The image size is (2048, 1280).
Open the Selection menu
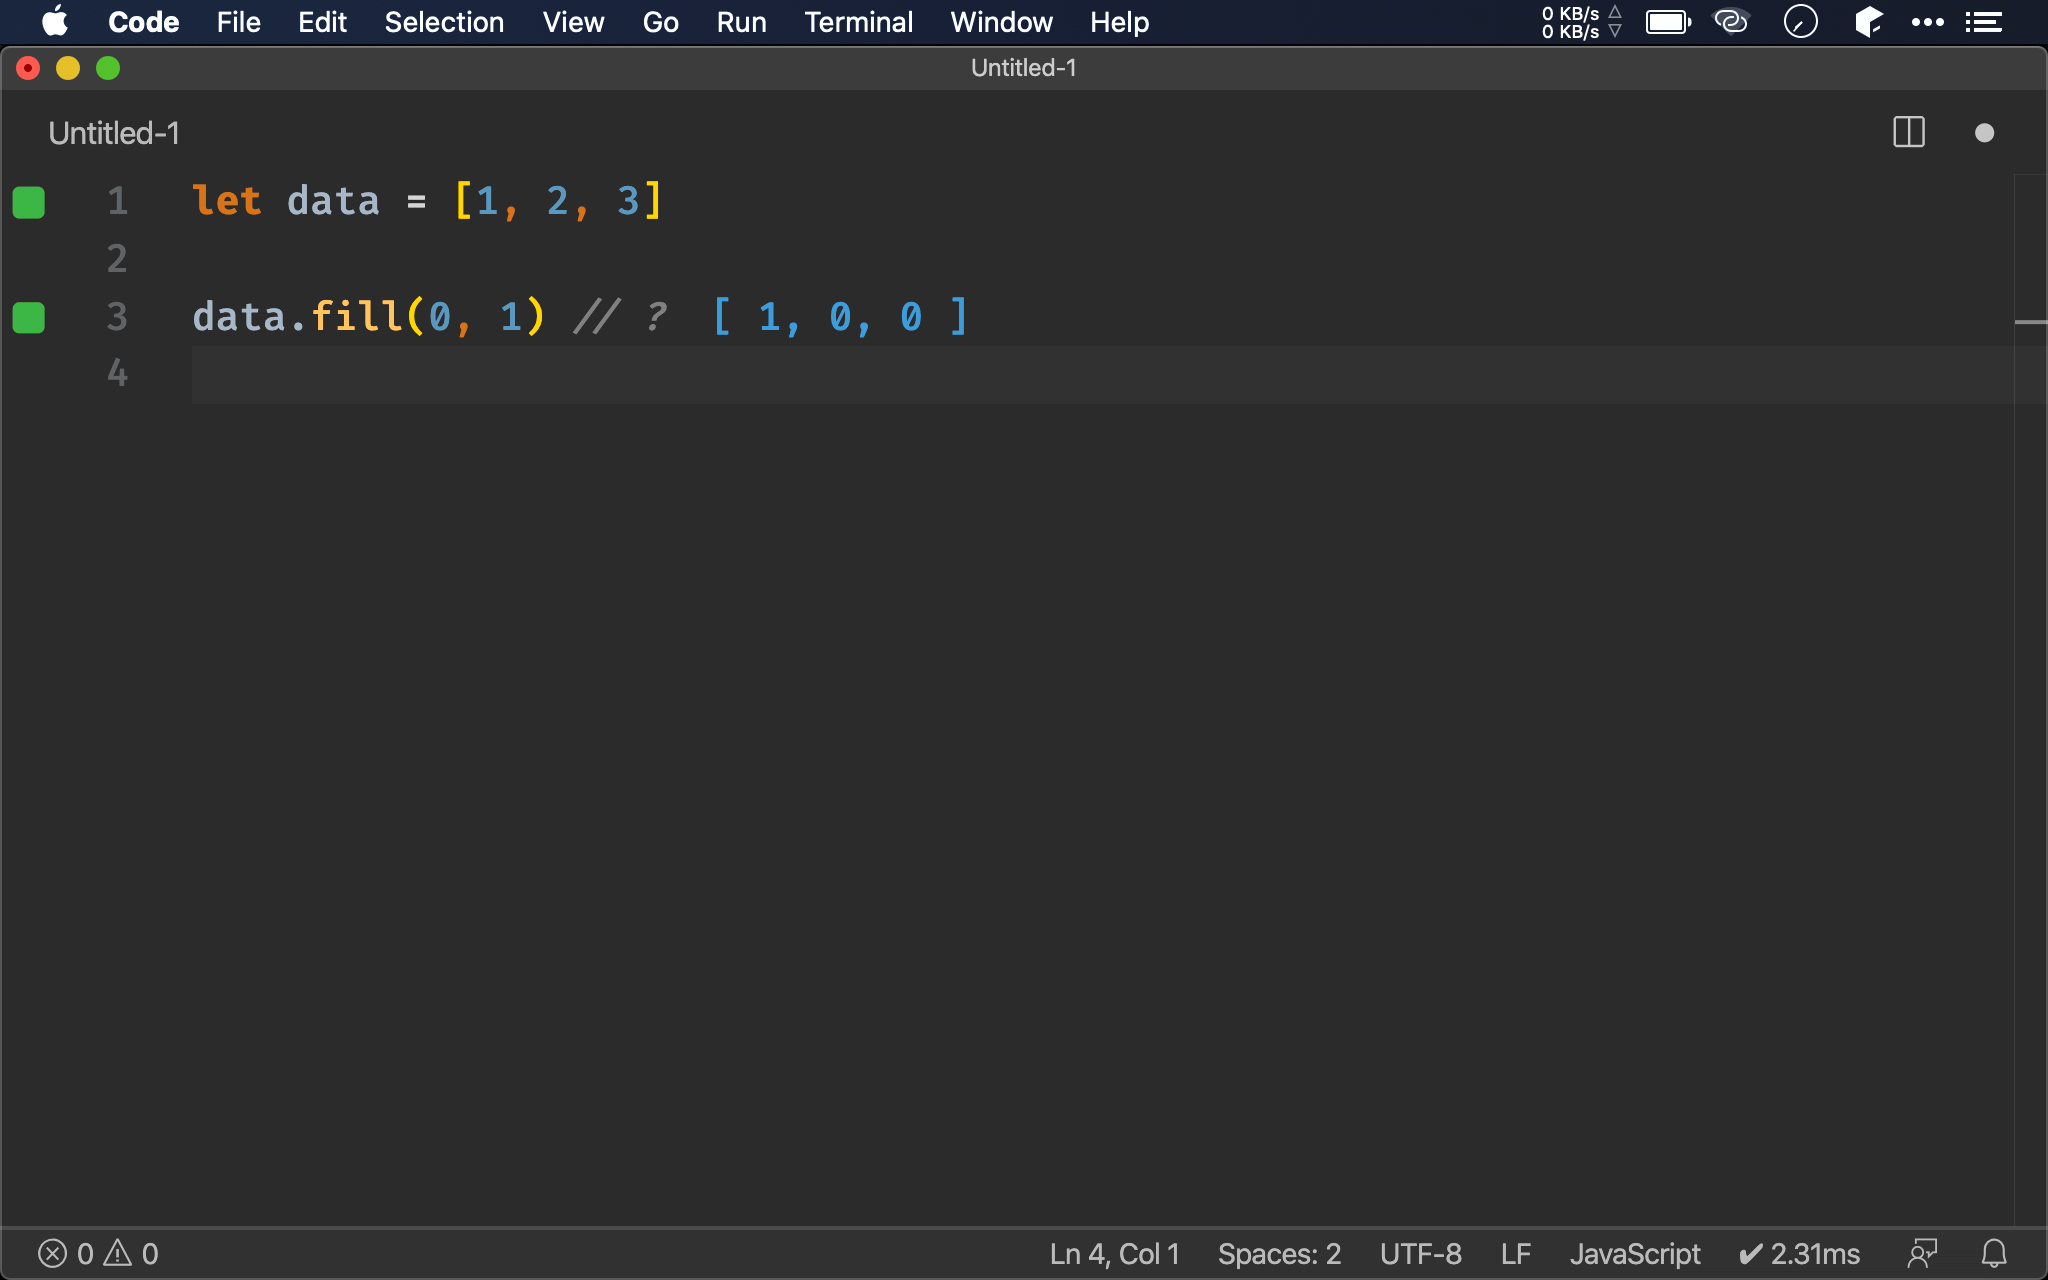pos(444,22)
